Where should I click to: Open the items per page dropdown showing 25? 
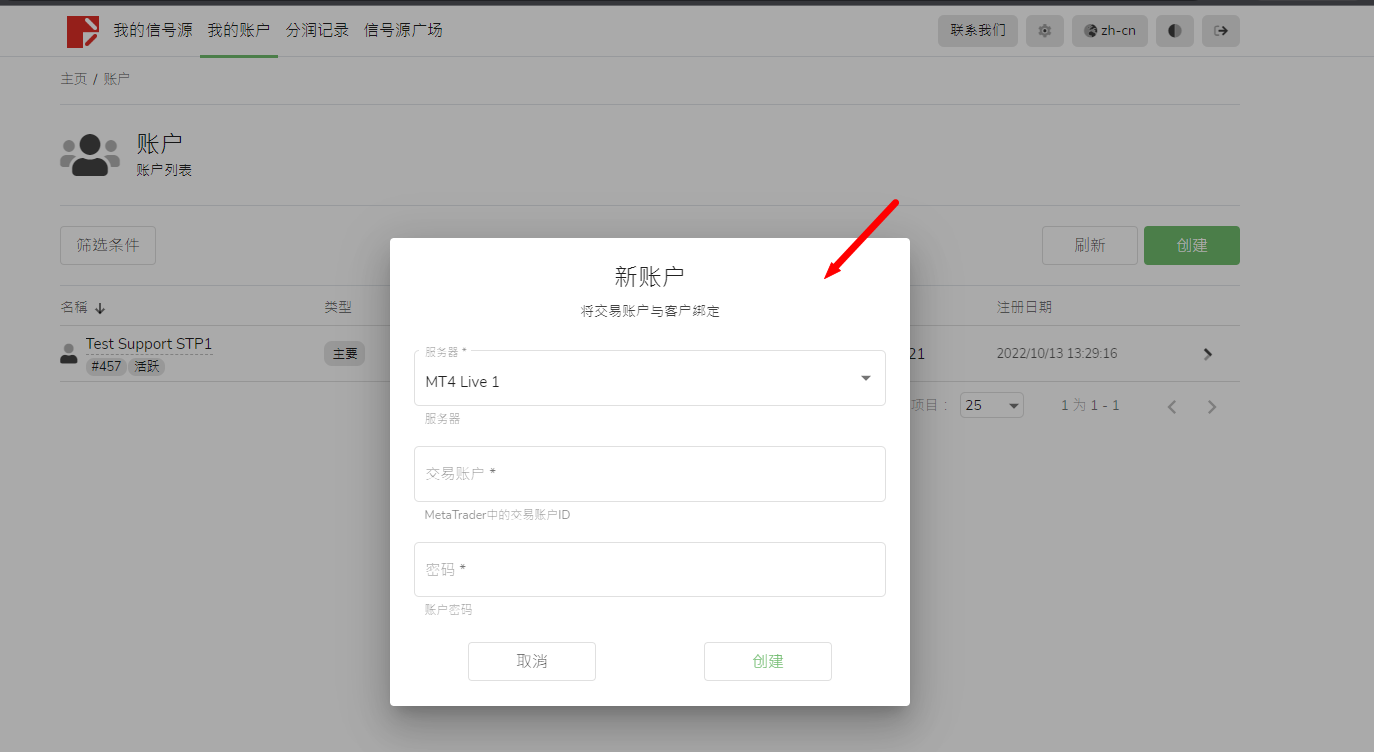991,405
